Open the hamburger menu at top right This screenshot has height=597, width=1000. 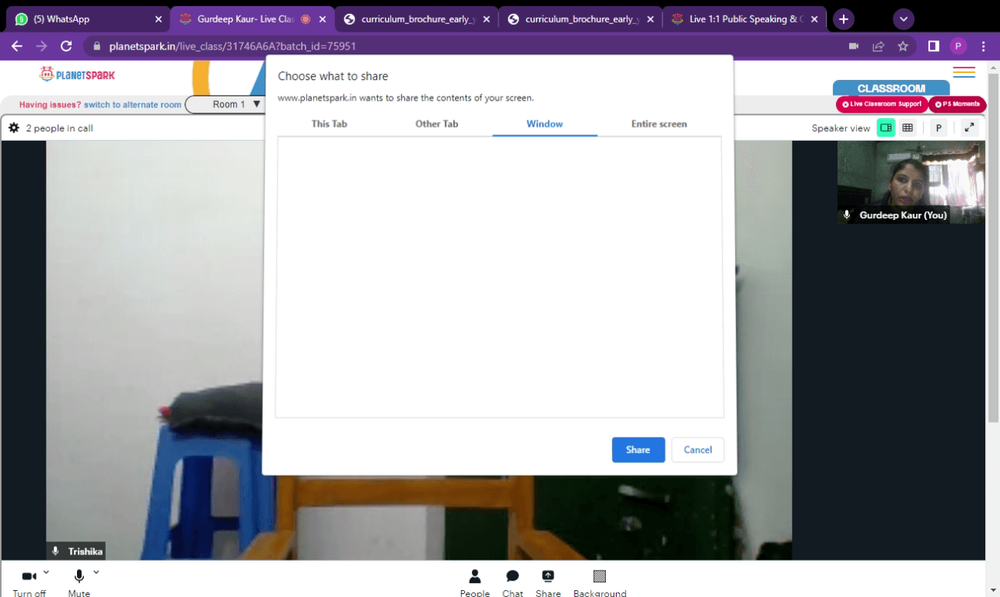(964, 72)
